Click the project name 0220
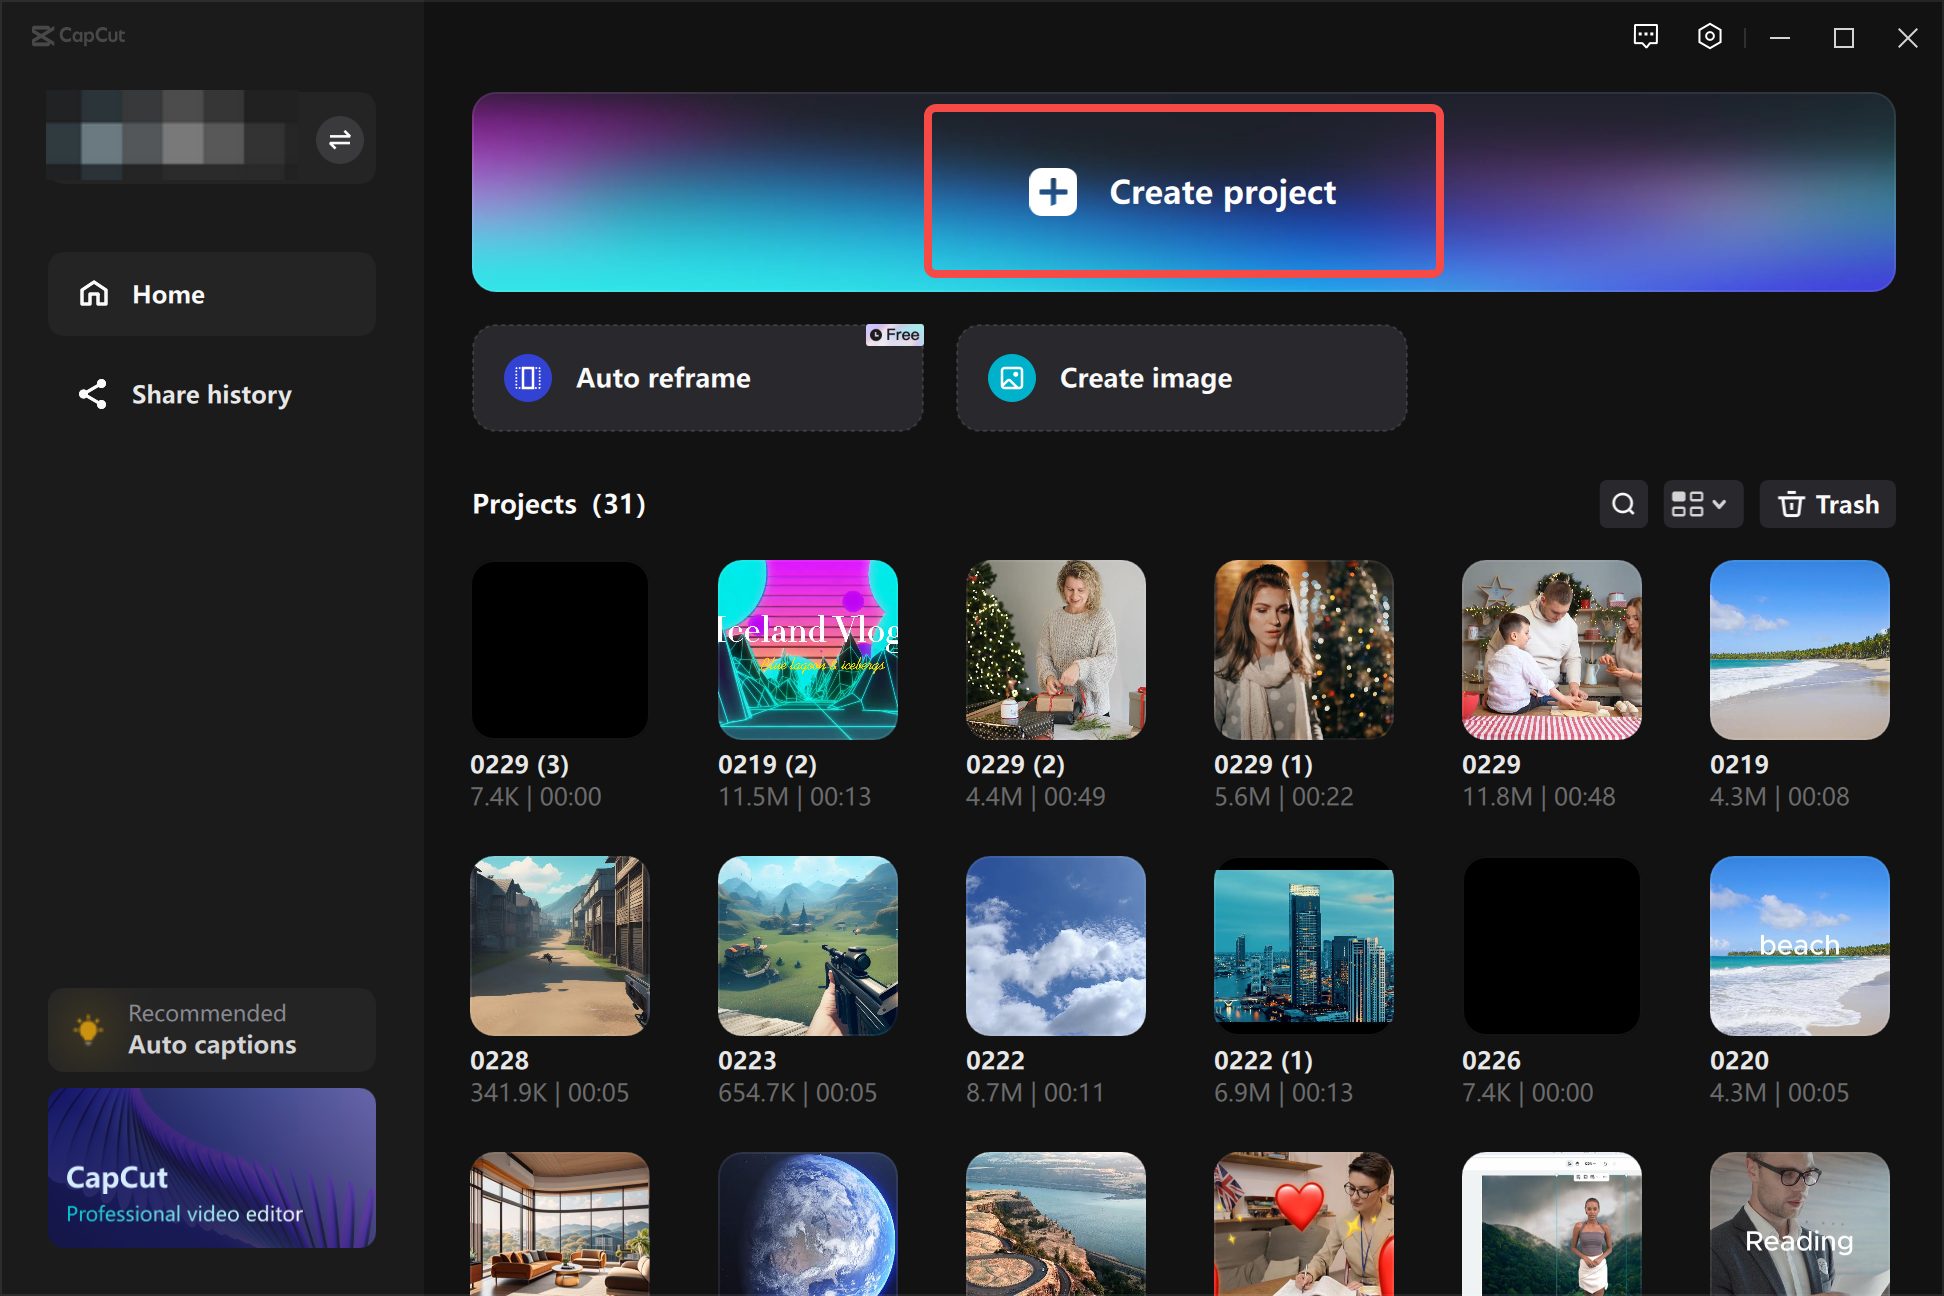The image size is (1944, 1296). click(x=1740, y=1060)
